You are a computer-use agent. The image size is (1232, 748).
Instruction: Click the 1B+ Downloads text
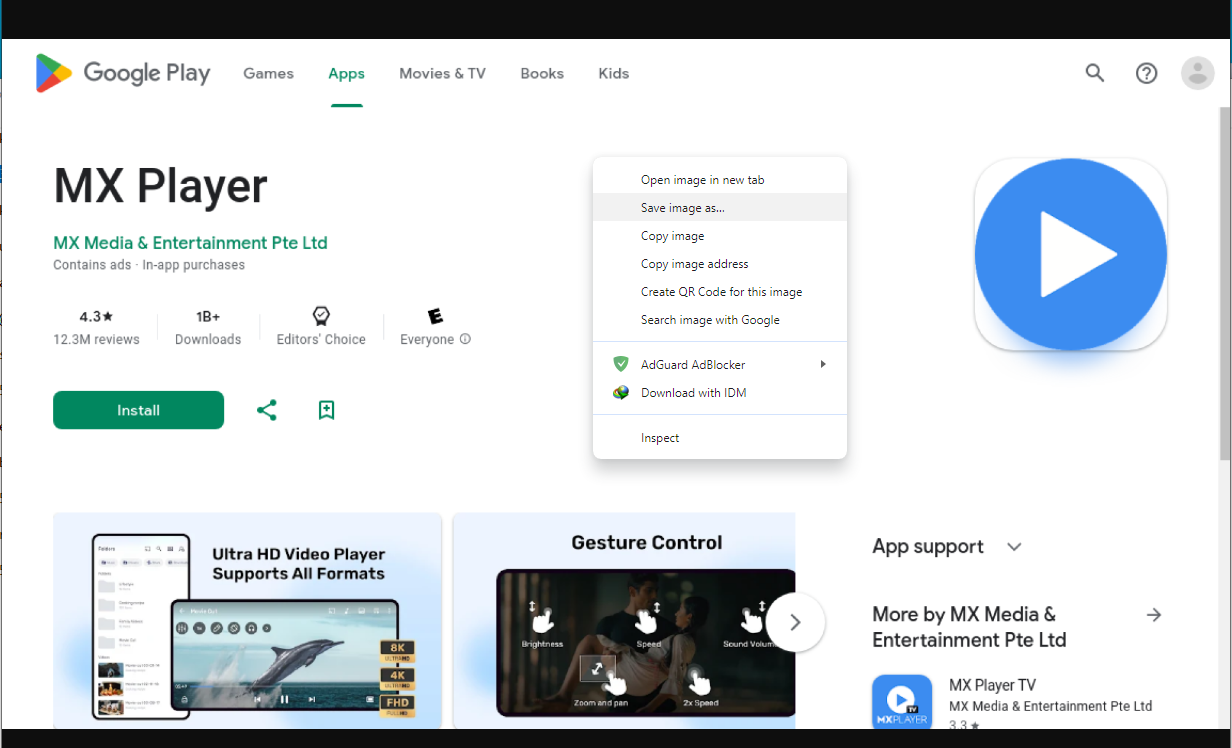[x=208, y=327]
